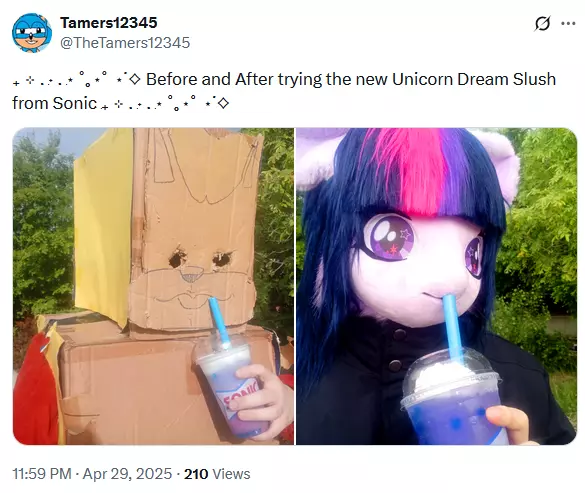Click the tweet text about Unicorn Dream Slush
The height and width of the screenshot is (493, 585).
tap(284, 91)
